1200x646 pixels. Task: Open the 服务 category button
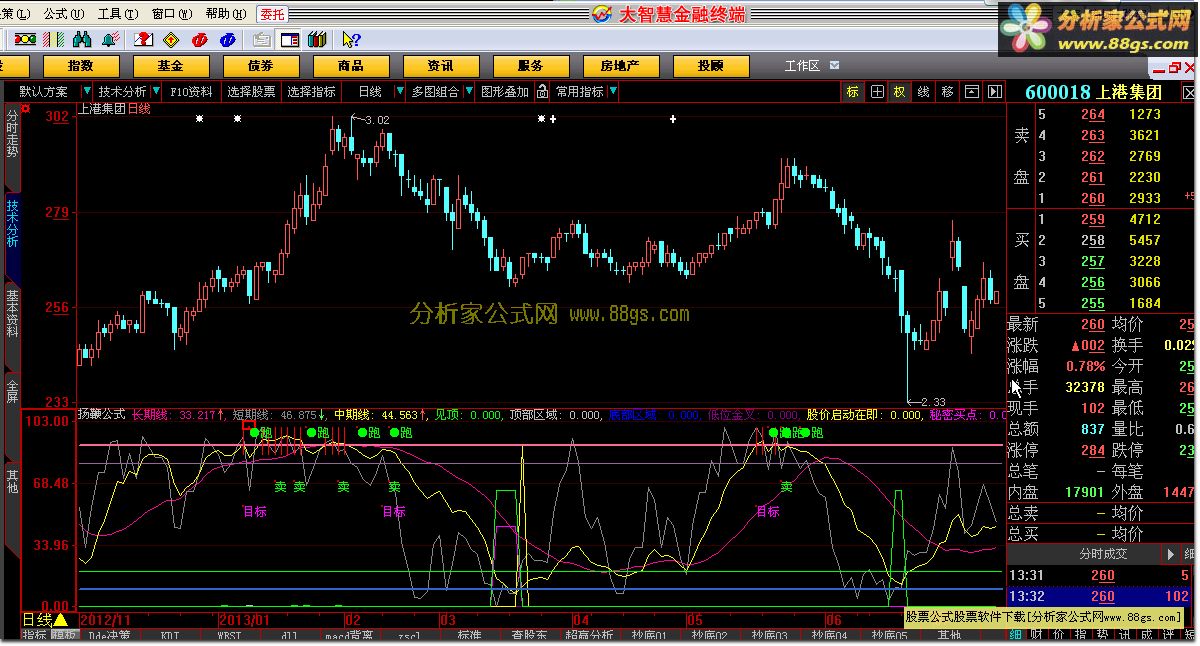coord(531,66)
